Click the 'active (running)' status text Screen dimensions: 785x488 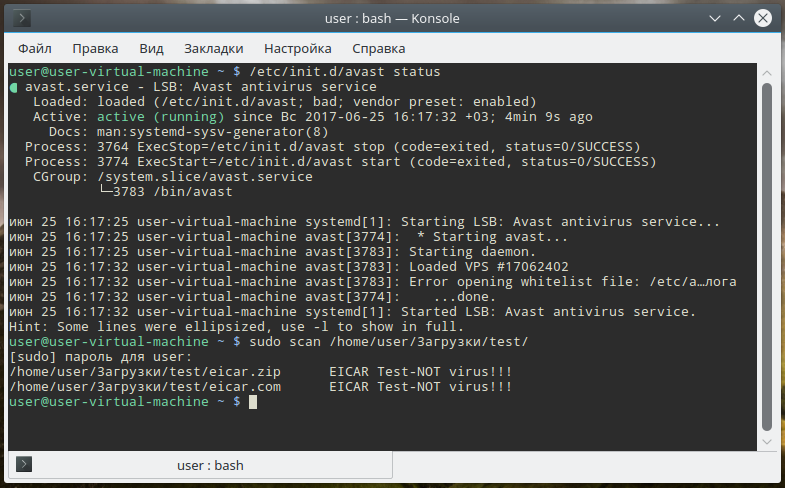(x=161, y=117)
